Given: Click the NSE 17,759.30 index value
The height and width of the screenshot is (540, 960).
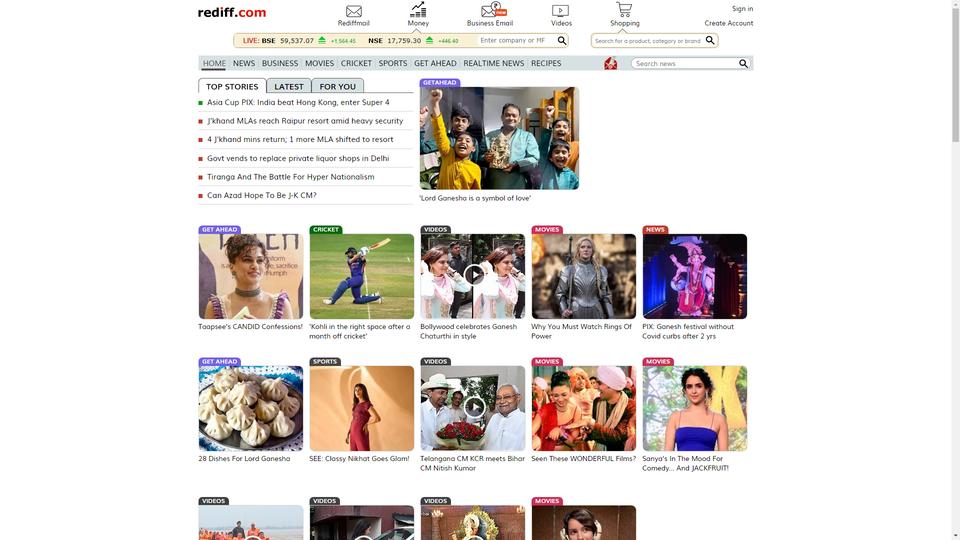Looking at the screenshot, I should click(404, 40).
